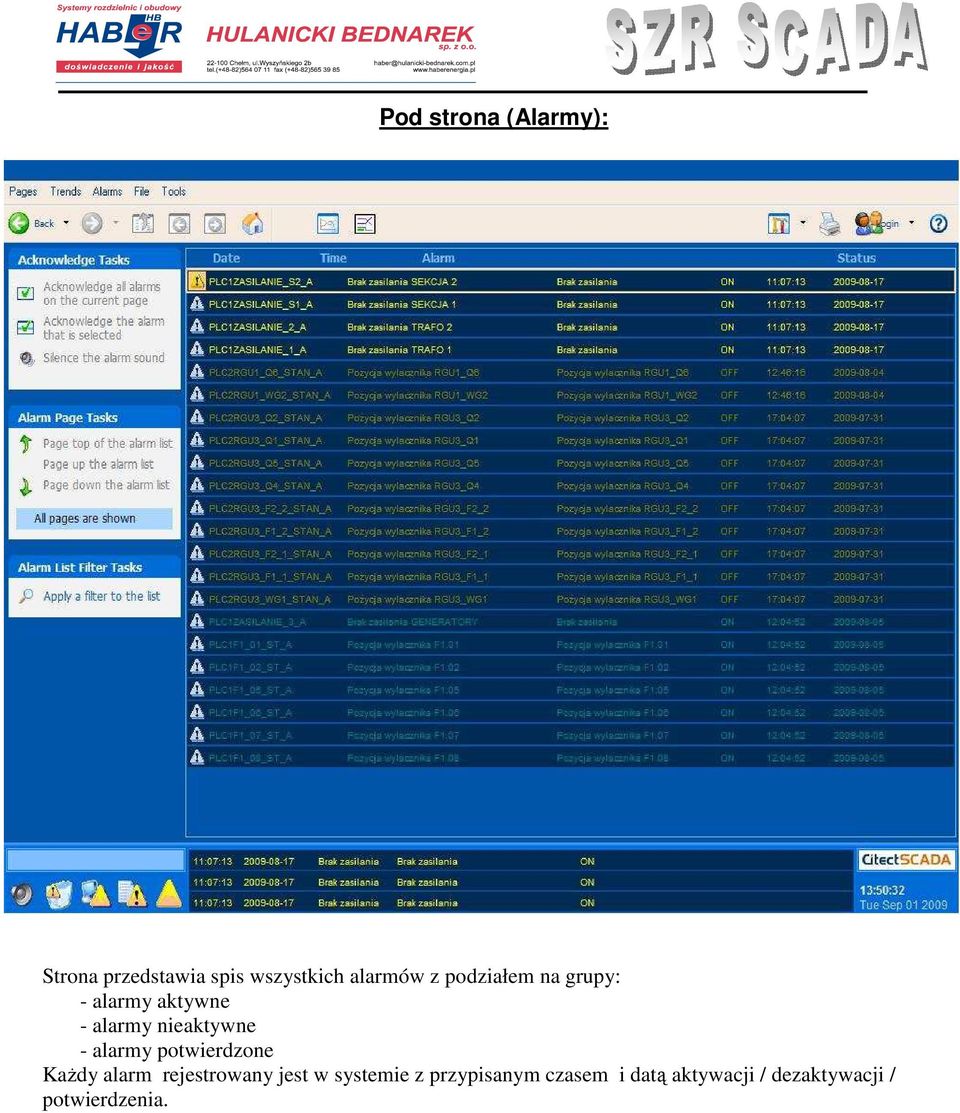The image size is (960, 1113).
Task: Click warning icon of PLC1ZASILANIE_1_A row
Action: [x=197, y=349]
